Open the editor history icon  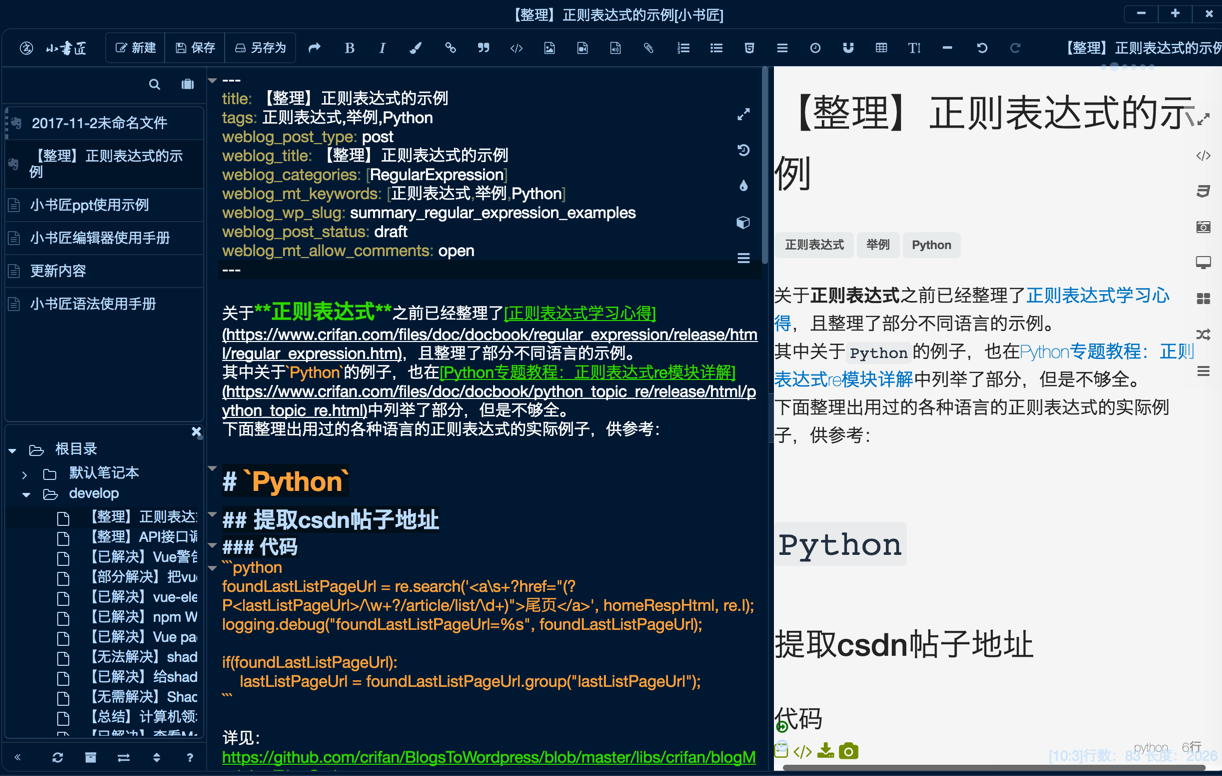click(x=743, y=150)
